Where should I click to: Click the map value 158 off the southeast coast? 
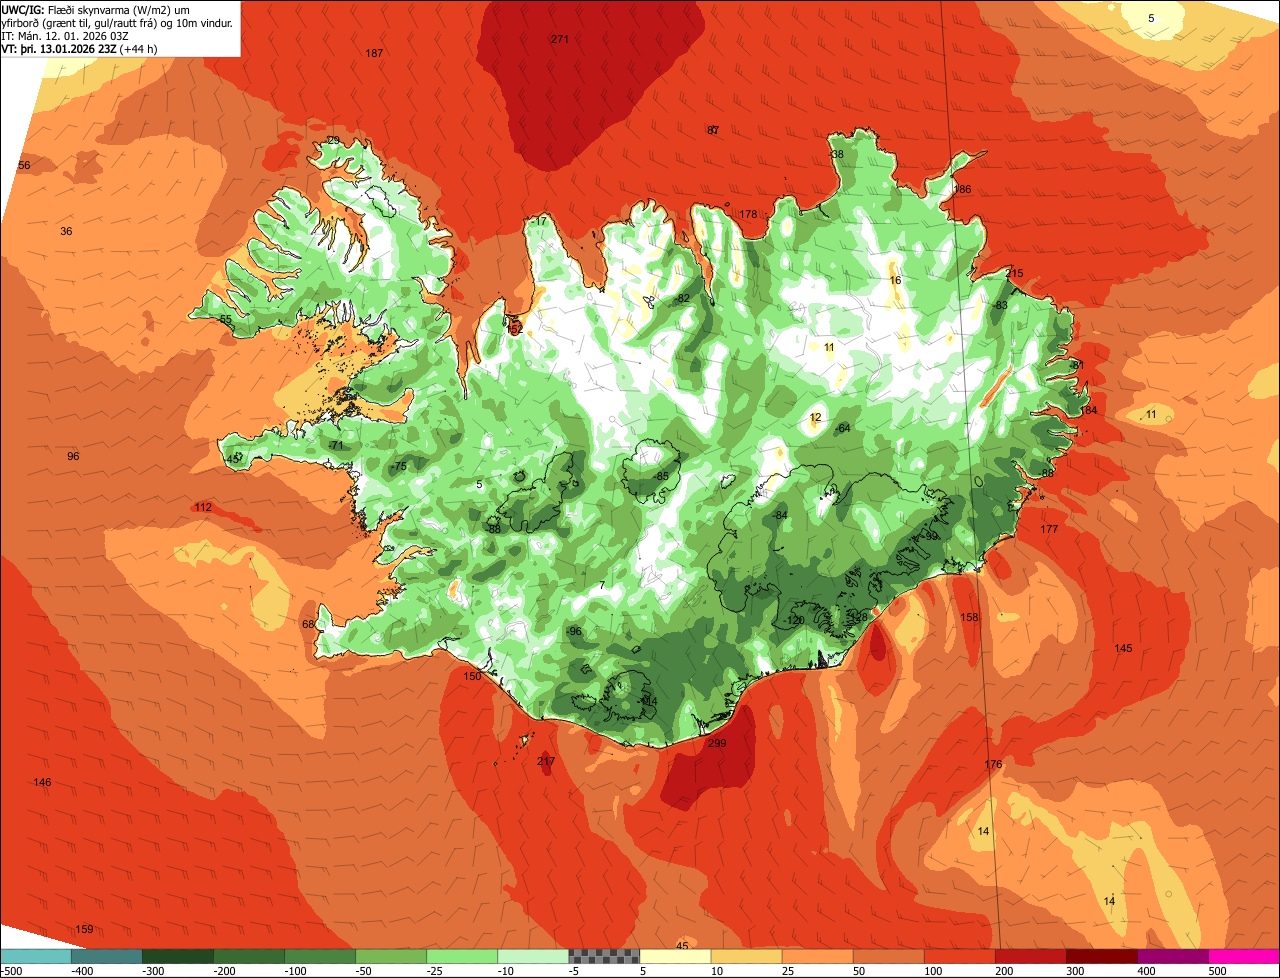(x=970, y=618)
